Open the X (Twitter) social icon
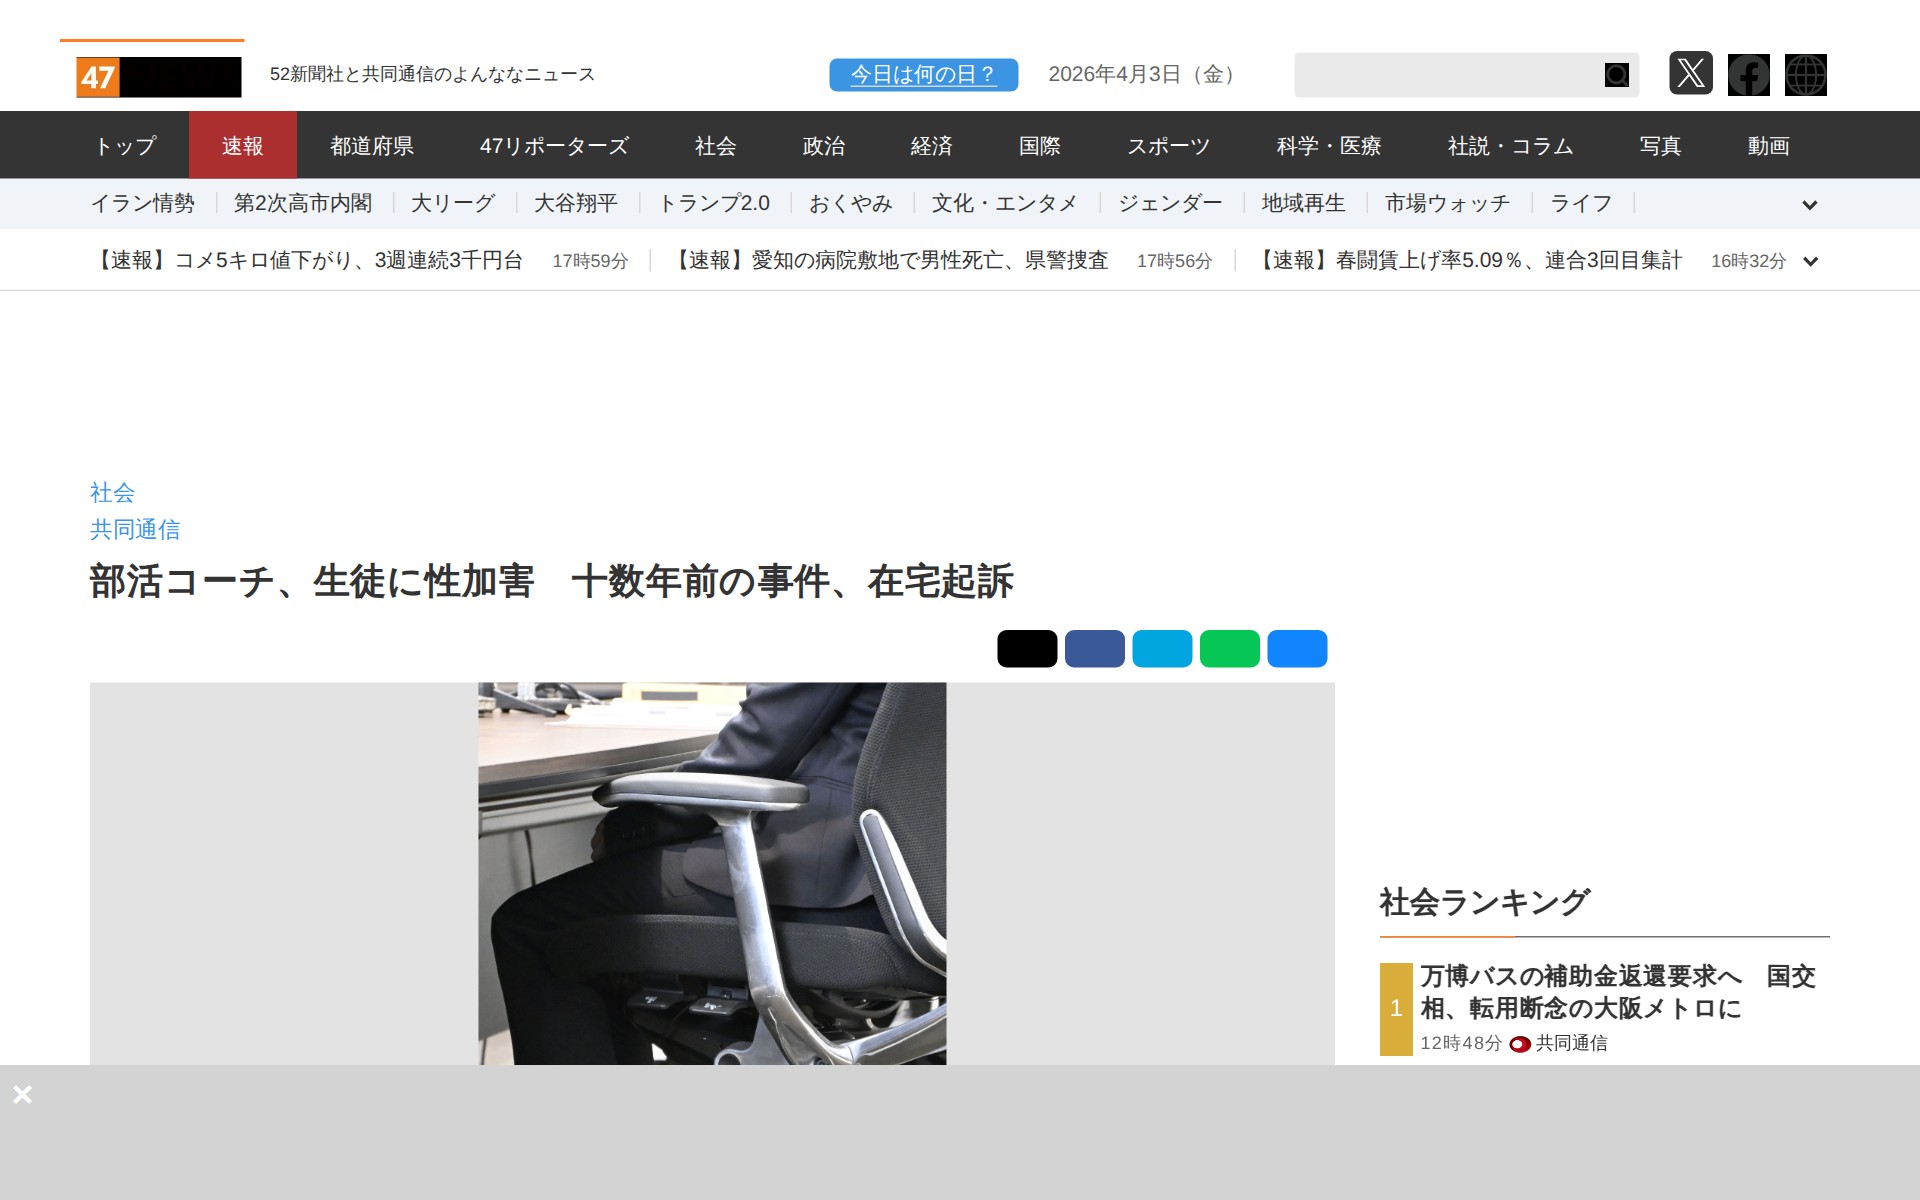1920x1200 pixels. [x=1690, y=74]
